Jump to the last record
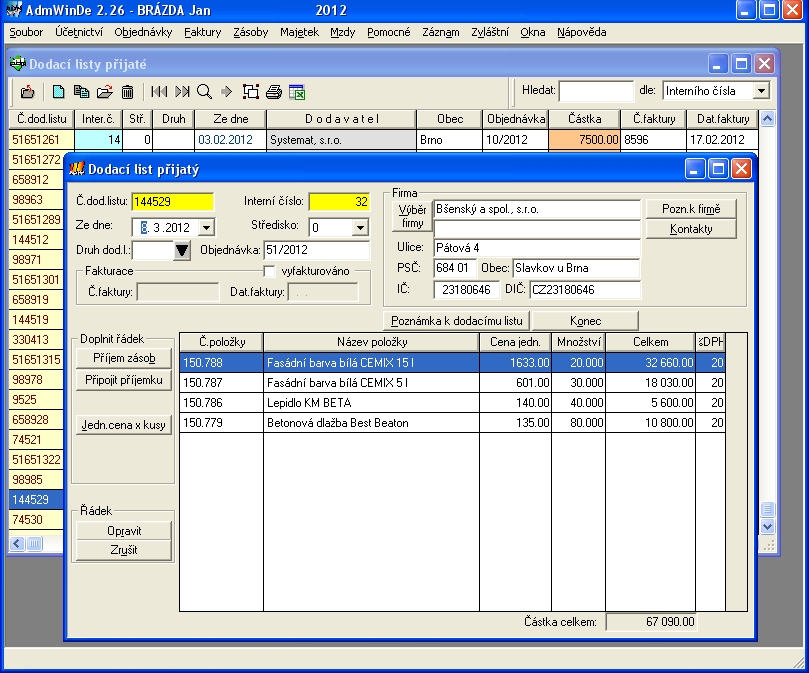Screen dimensions: 809x673 tap(182, 92)
